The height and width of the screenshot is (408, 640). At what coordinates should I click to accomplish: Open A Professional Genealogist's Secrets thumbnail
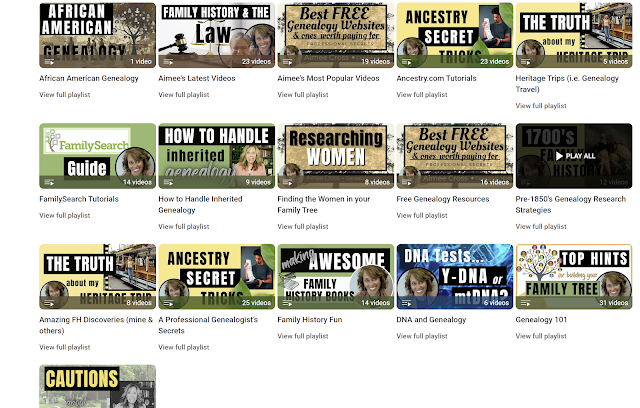(217, 277)
